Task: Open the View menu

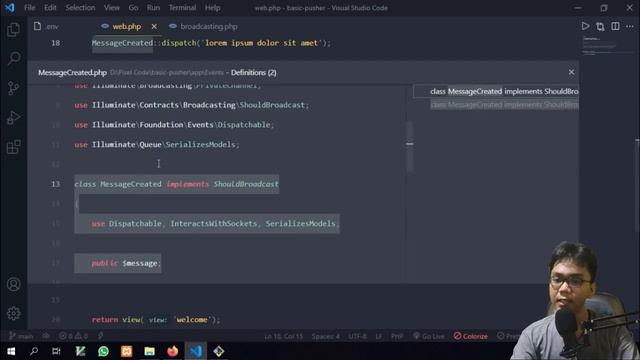Action: [x=111, y=8]
